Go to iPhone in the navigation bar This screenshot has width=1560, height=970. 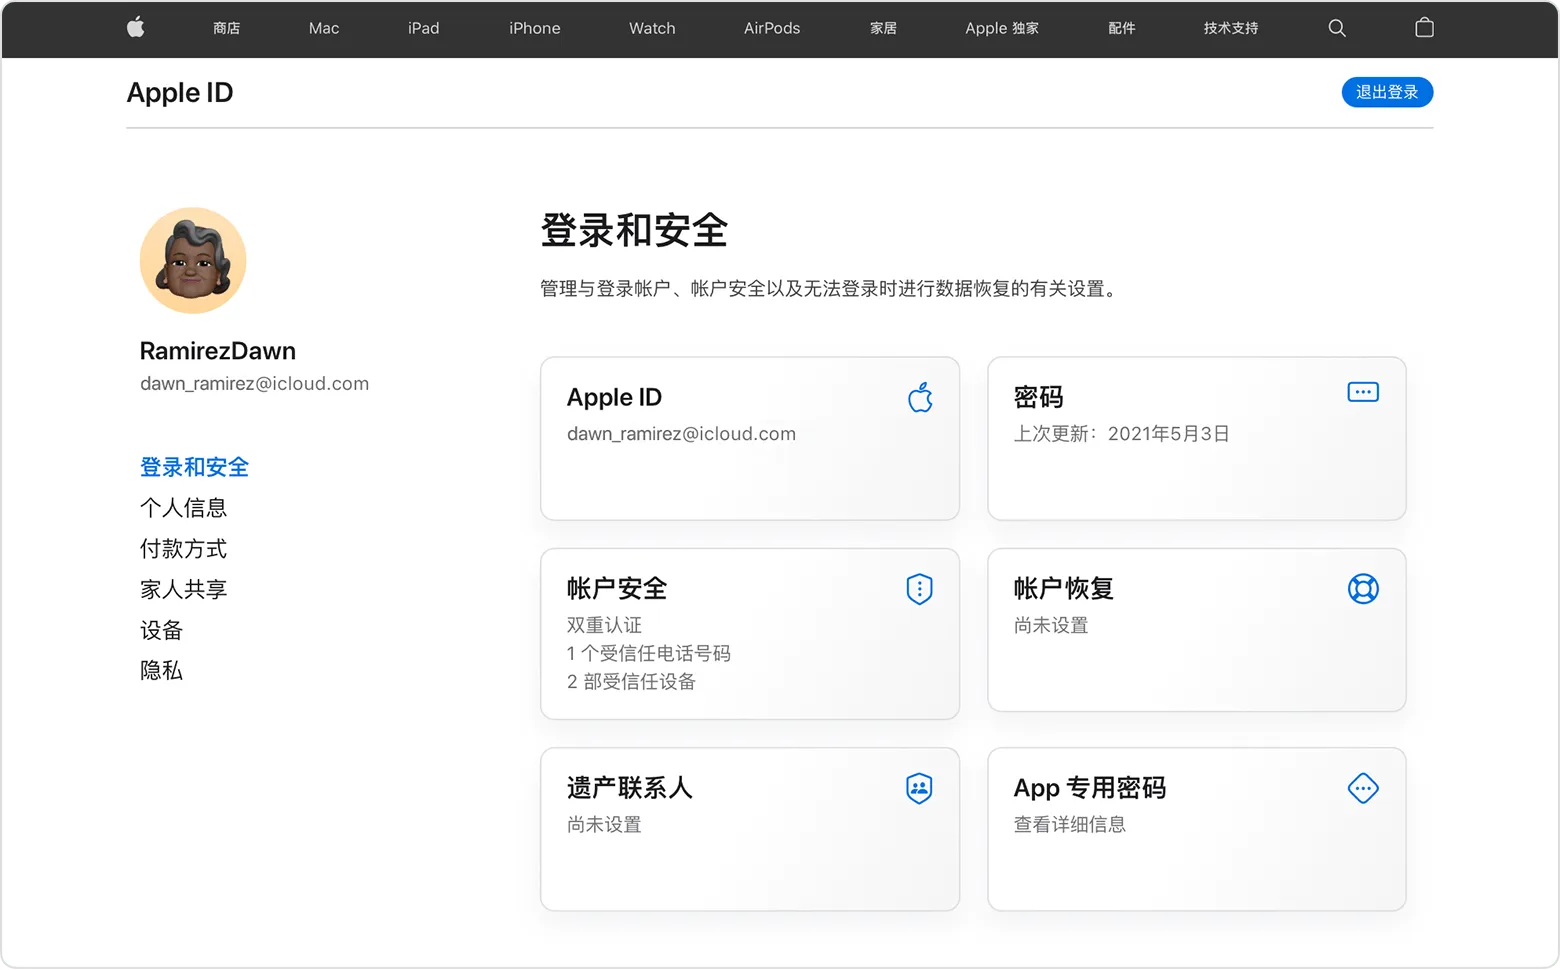click(534, 28)
